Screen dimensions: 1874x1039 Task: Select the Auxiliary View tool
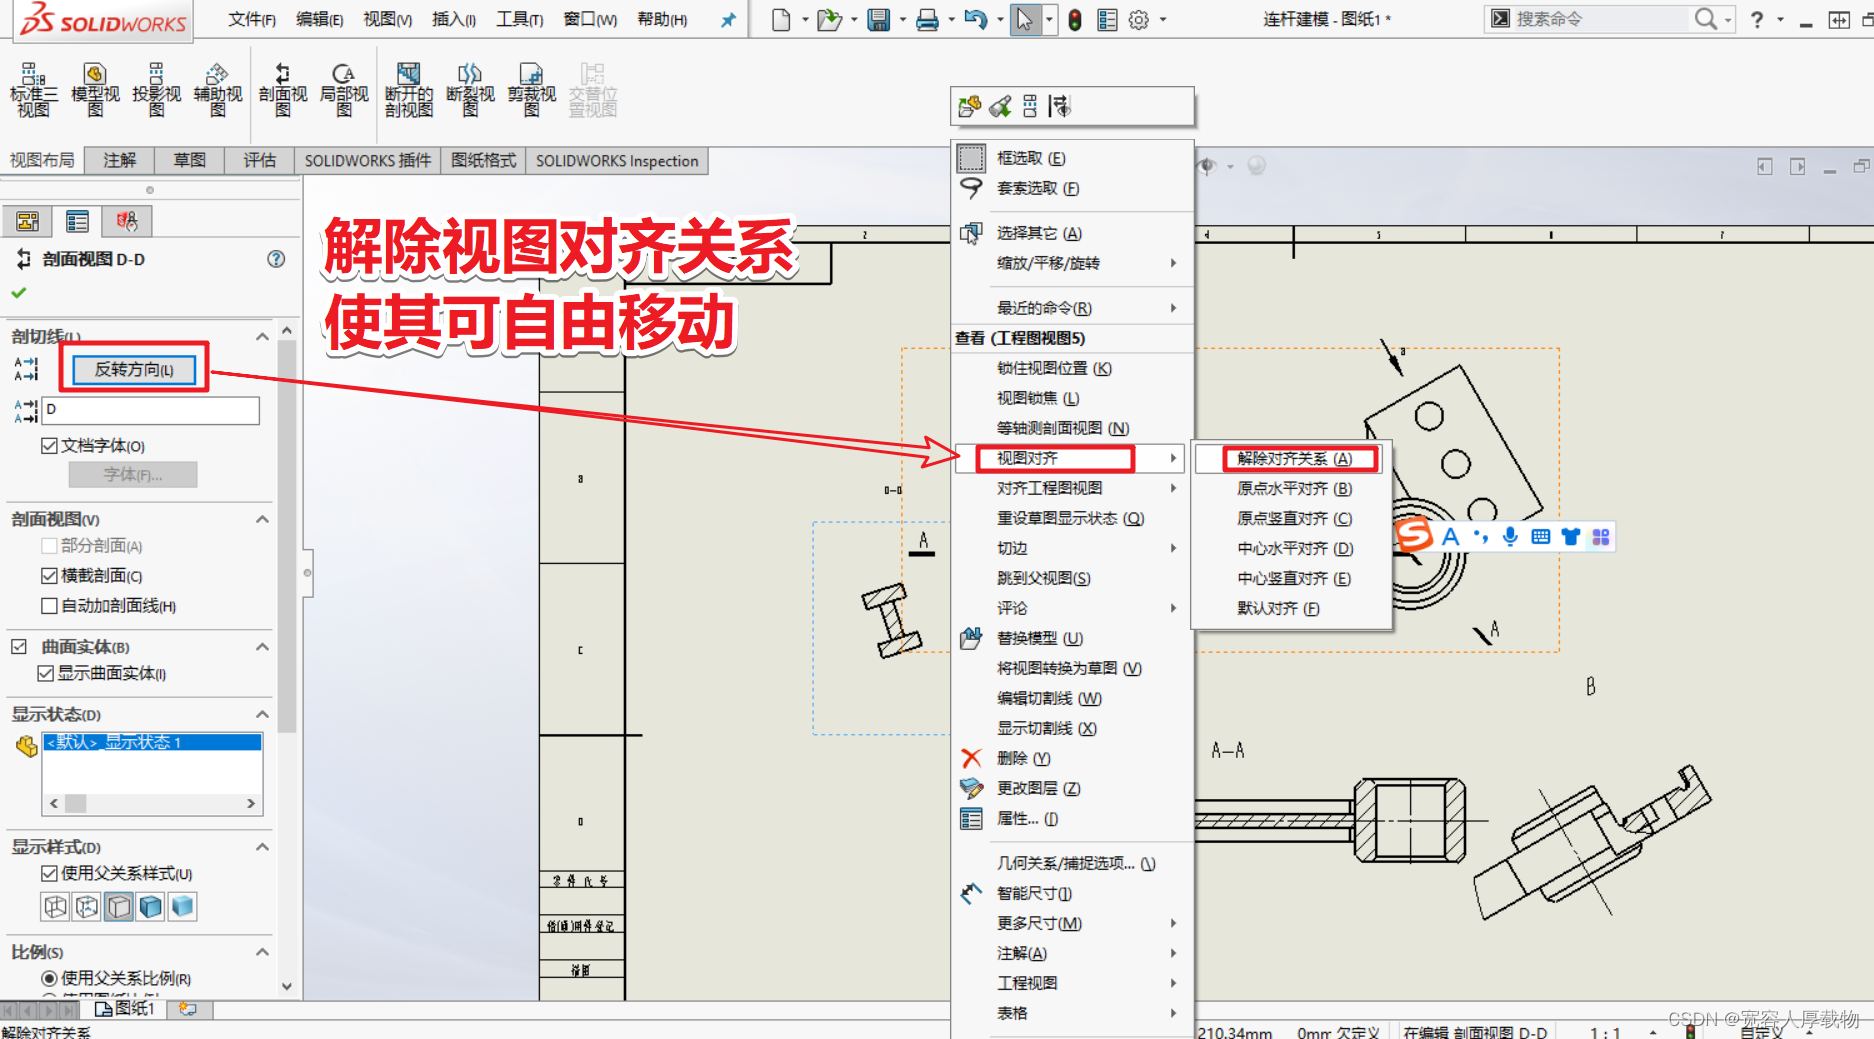point(218,90)
